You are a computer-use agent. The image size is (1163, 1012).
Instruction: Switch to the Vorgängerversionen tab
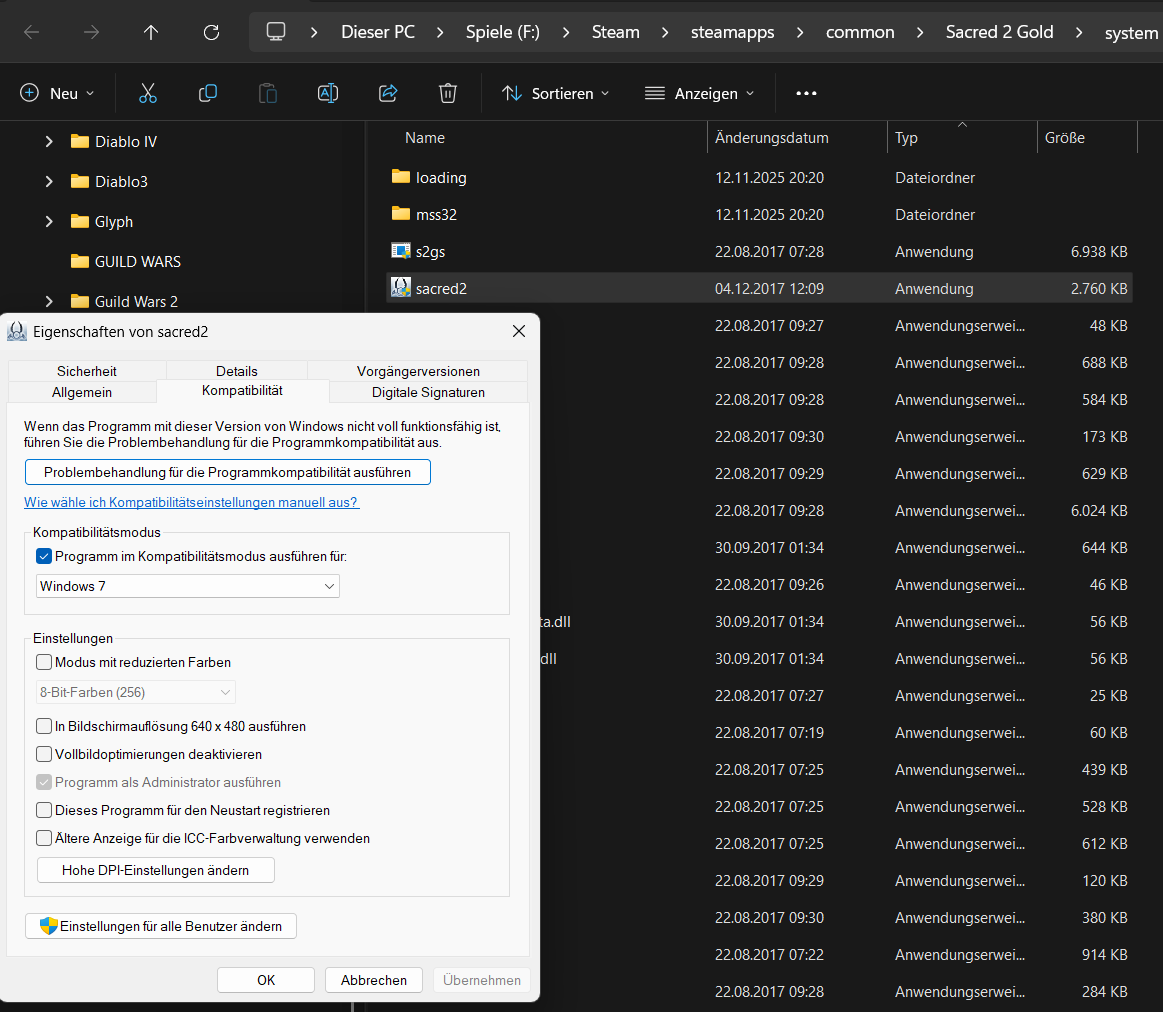(418, 370)
